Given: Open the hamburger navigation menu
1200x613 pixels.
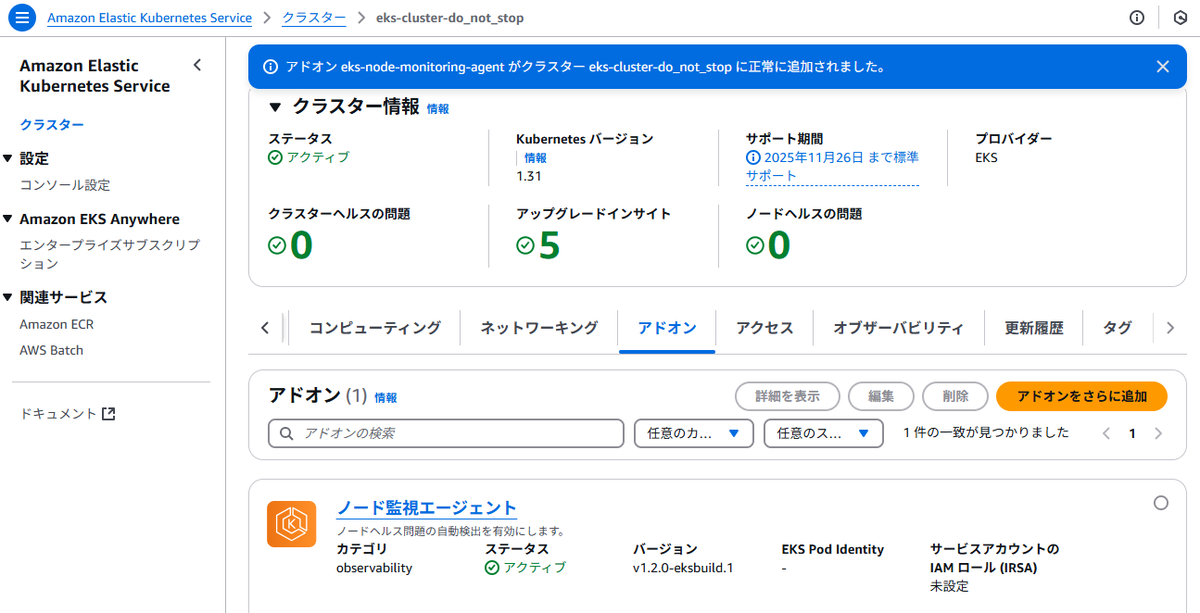Looking at the screenshot, I should click(23, 18).
